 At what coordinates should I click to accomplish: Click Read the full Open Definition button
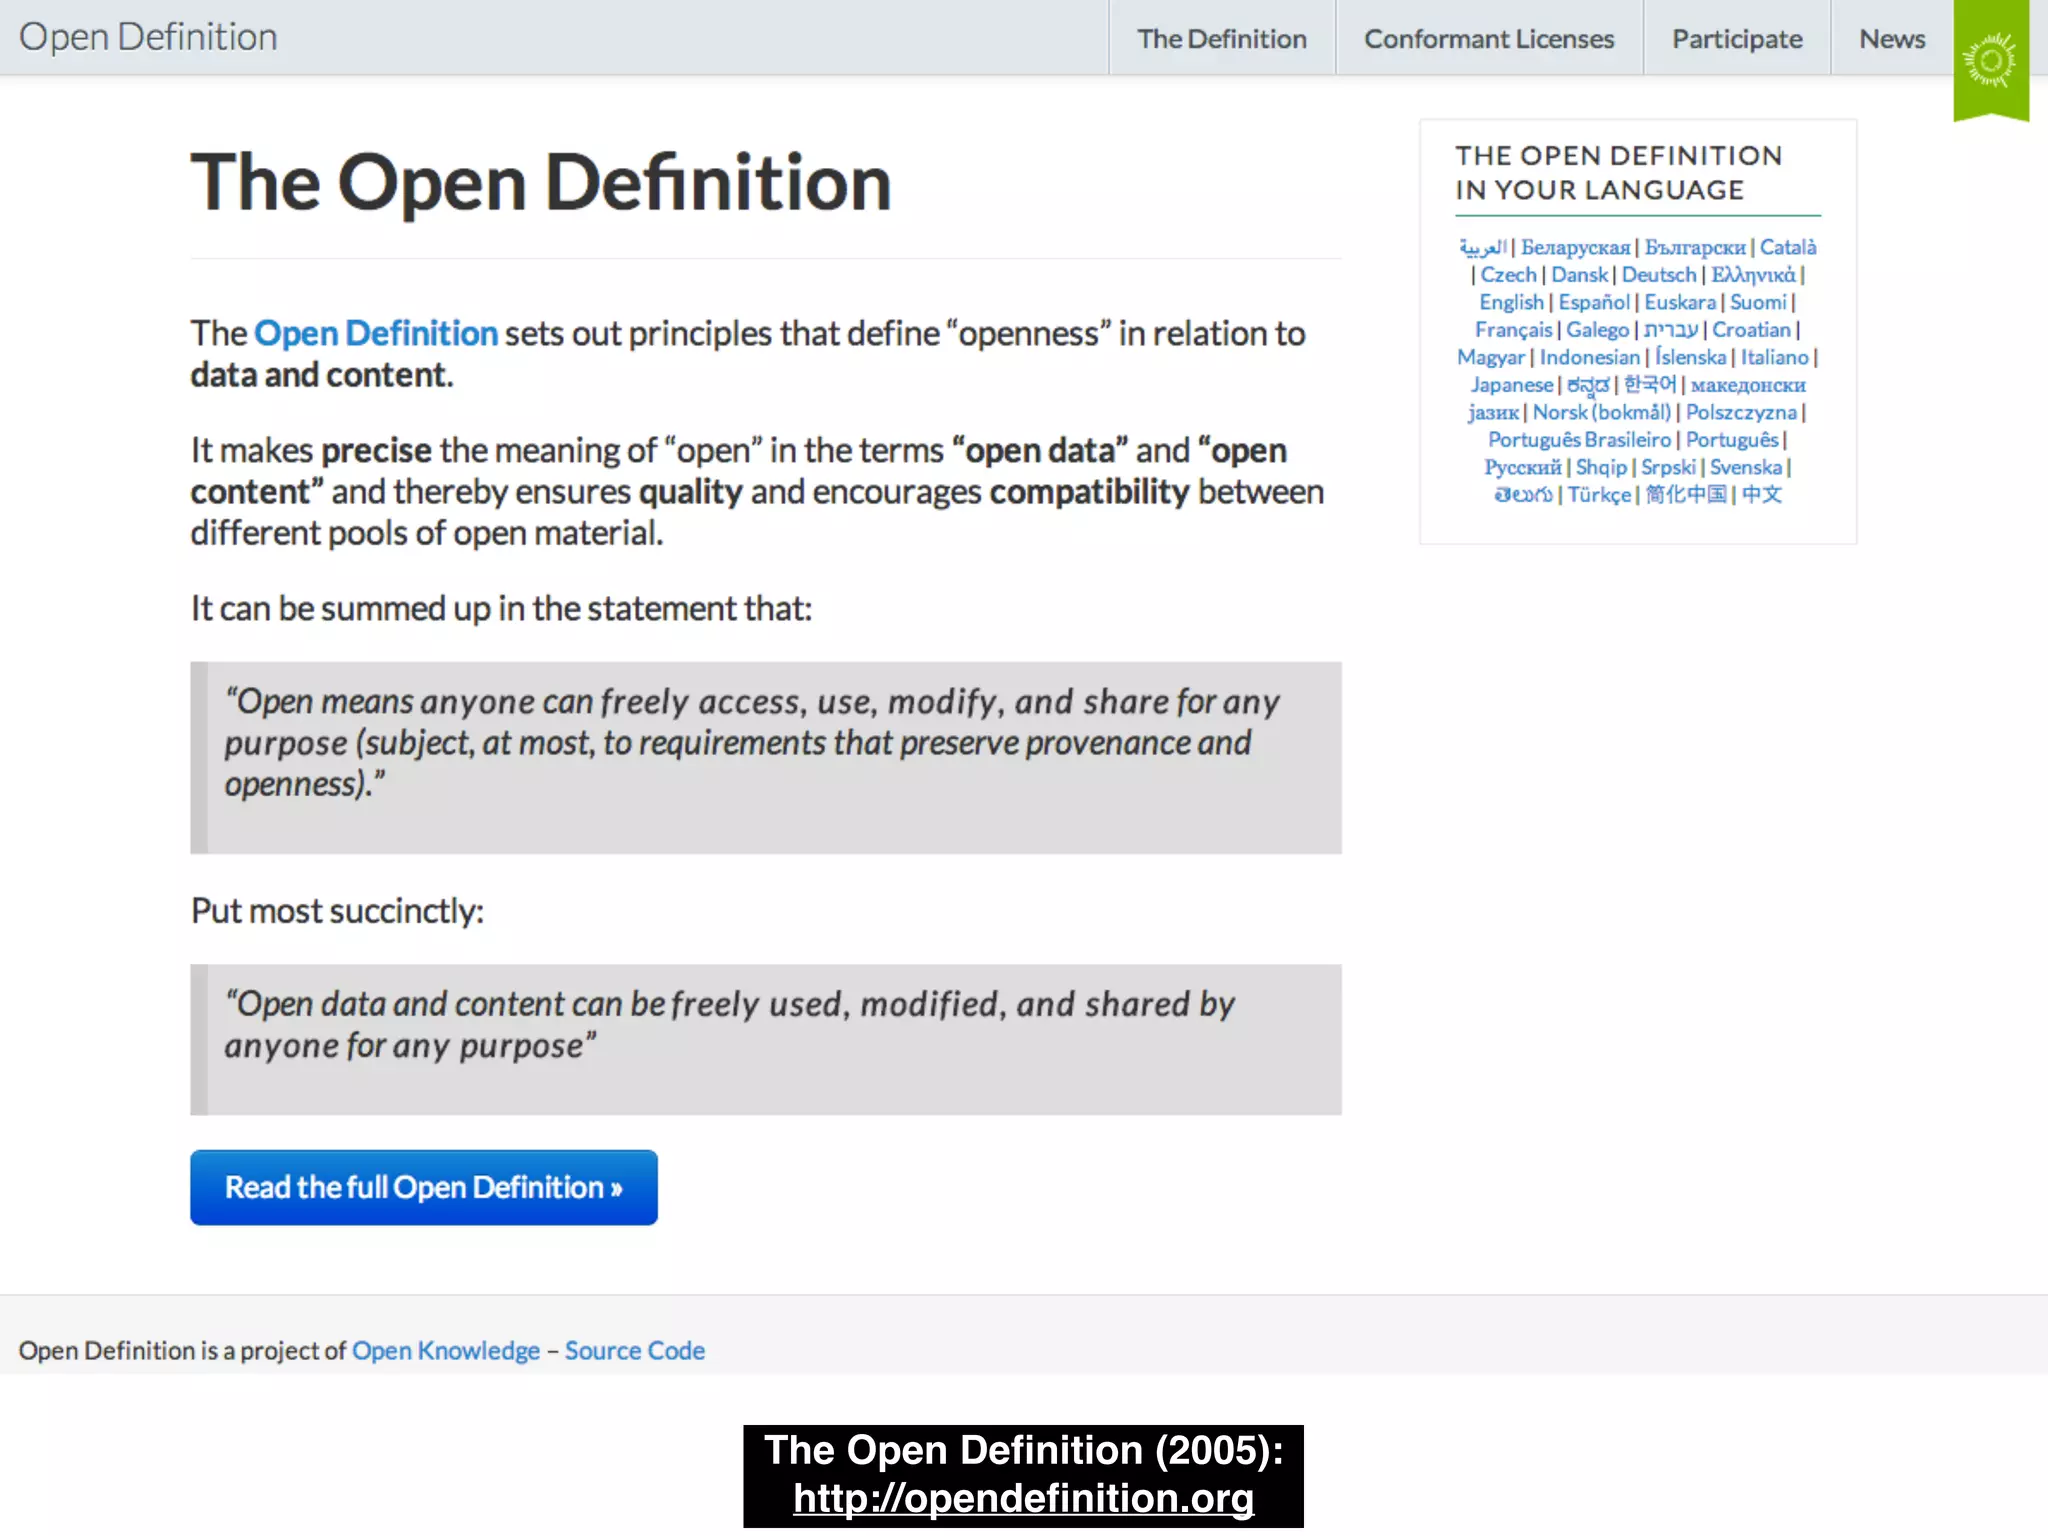[424, 1187]
